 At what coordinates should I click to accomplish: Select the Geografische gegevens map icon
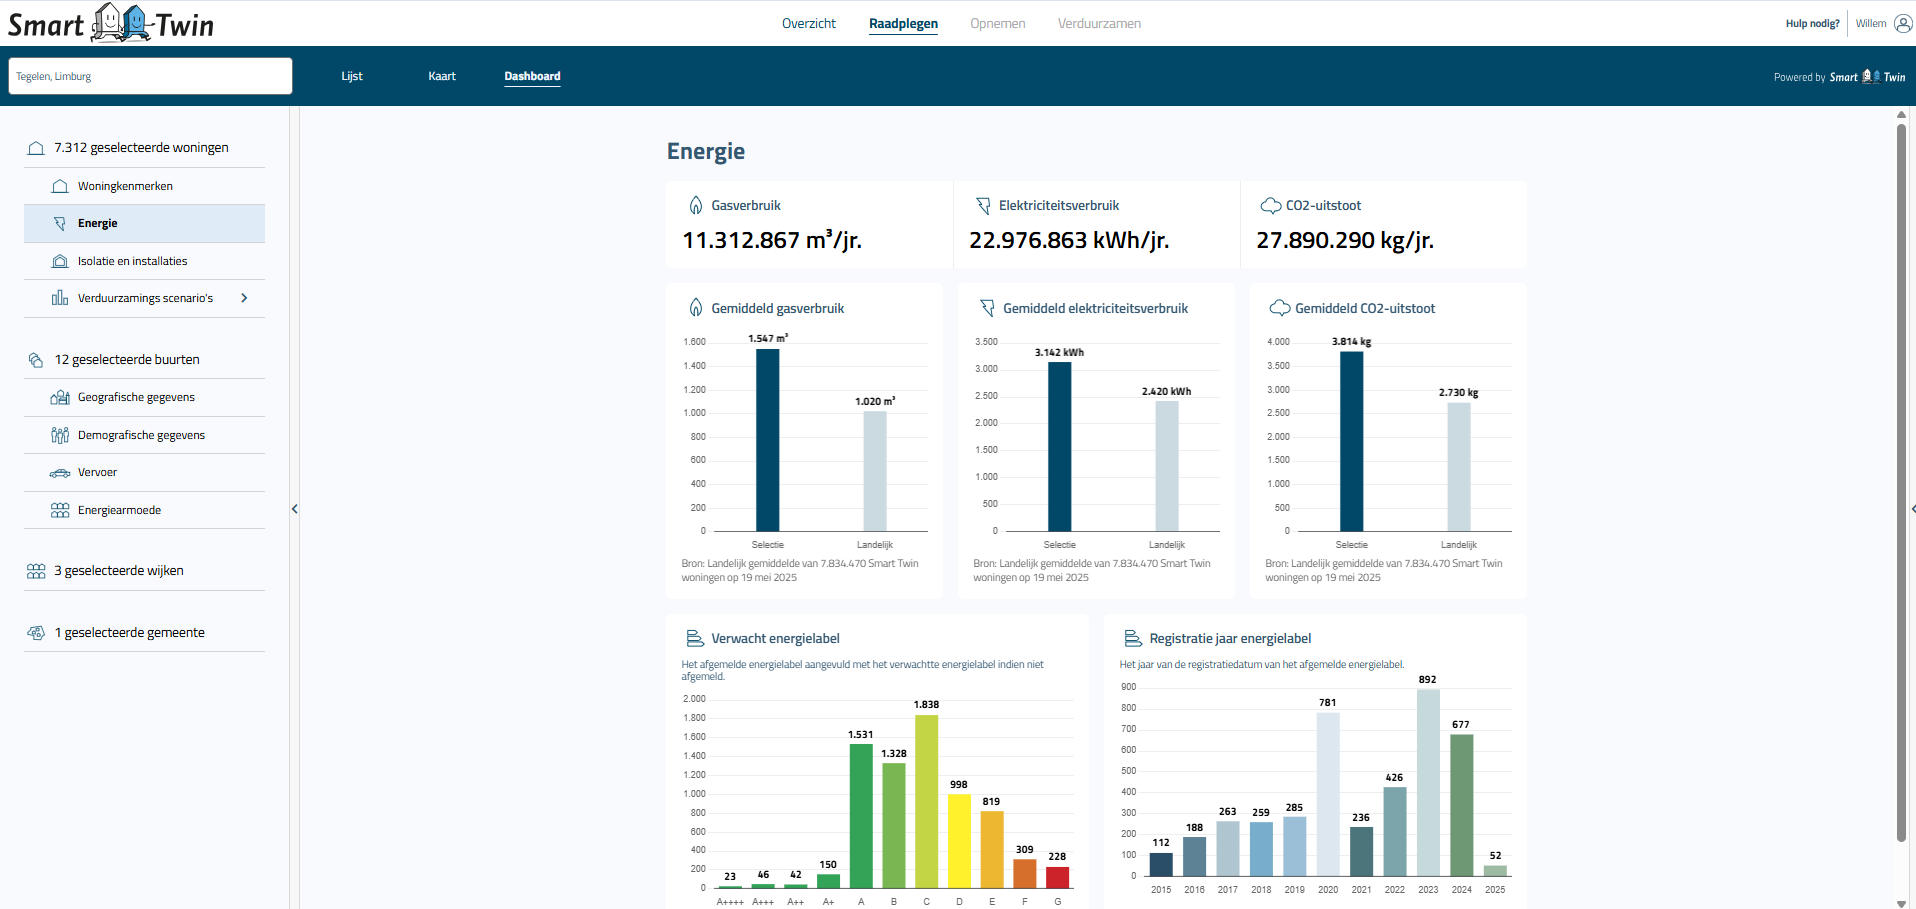pyautogui.click(x=59, y=397)
